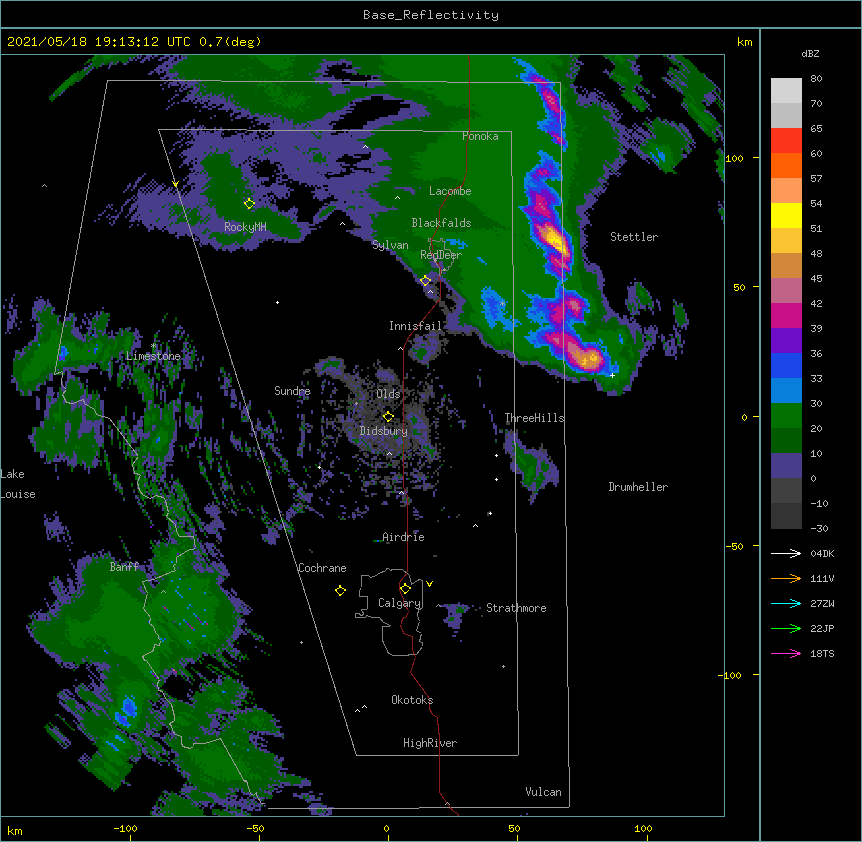Click the Stettler label
Screen dimensions: 862x842
[634, 237]
